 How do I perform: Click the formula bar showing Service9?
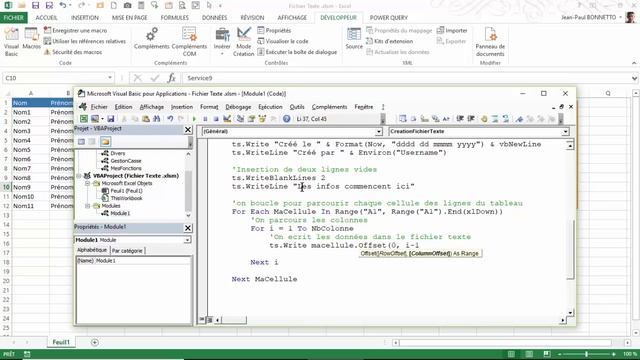point(406,78)
